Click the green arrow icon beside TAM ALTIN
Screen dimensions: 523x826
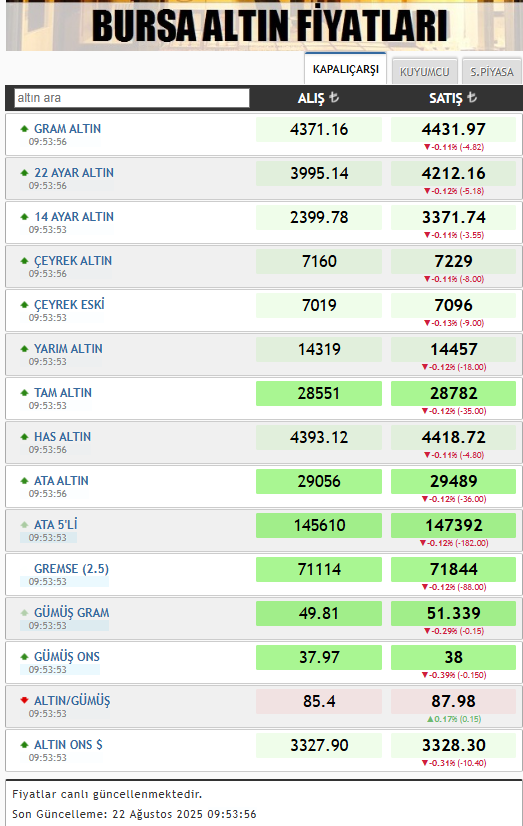[24, 392]
